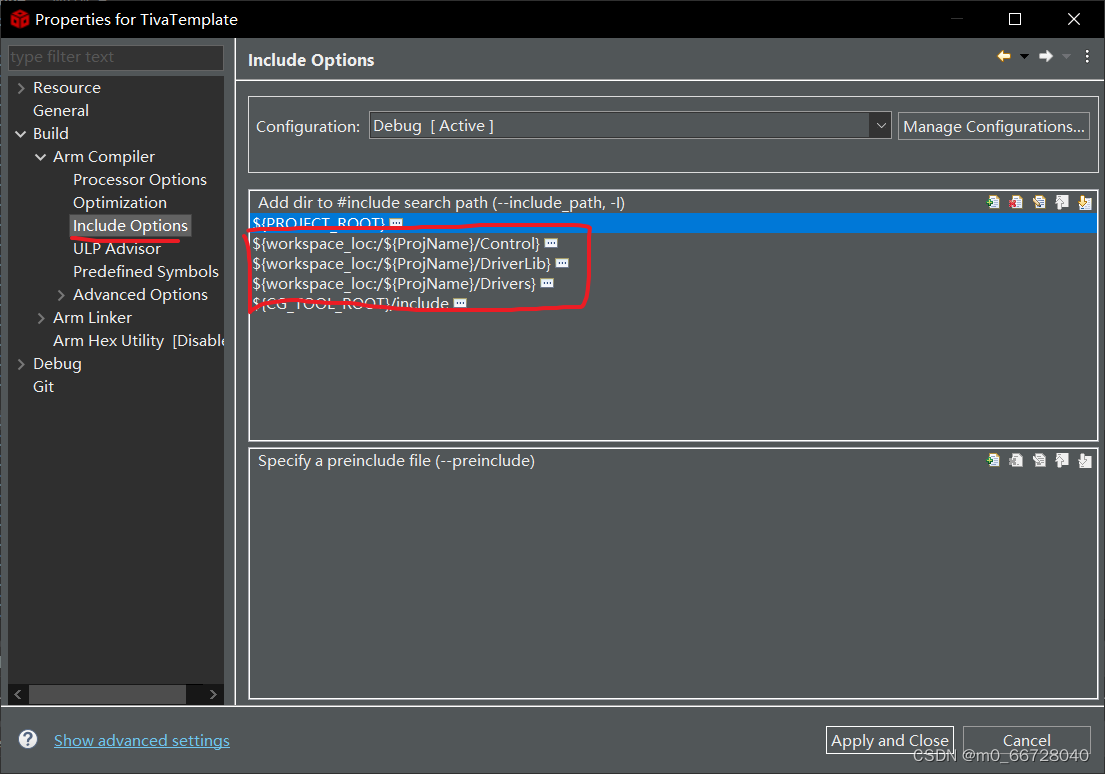
Task: Click Manage Configurations button
Action: click(x=994, y=126)
